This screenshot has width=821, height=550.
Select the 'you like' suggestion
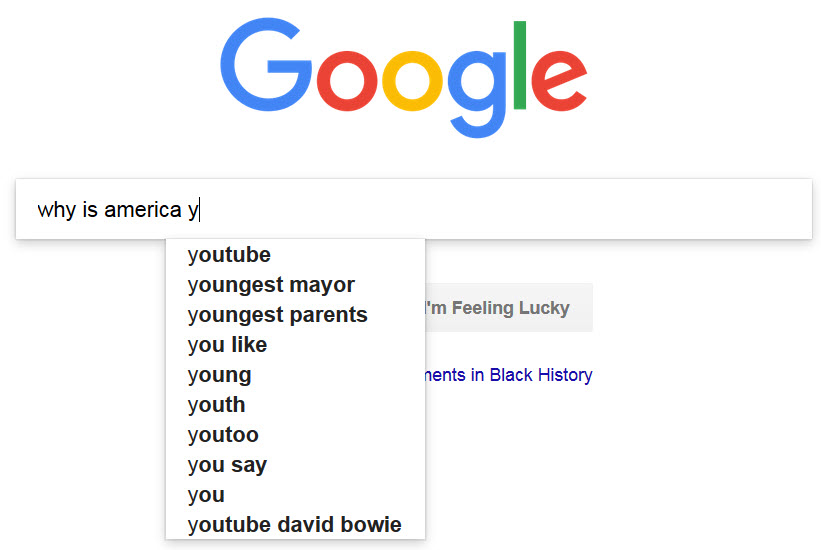tap(295, 345)
